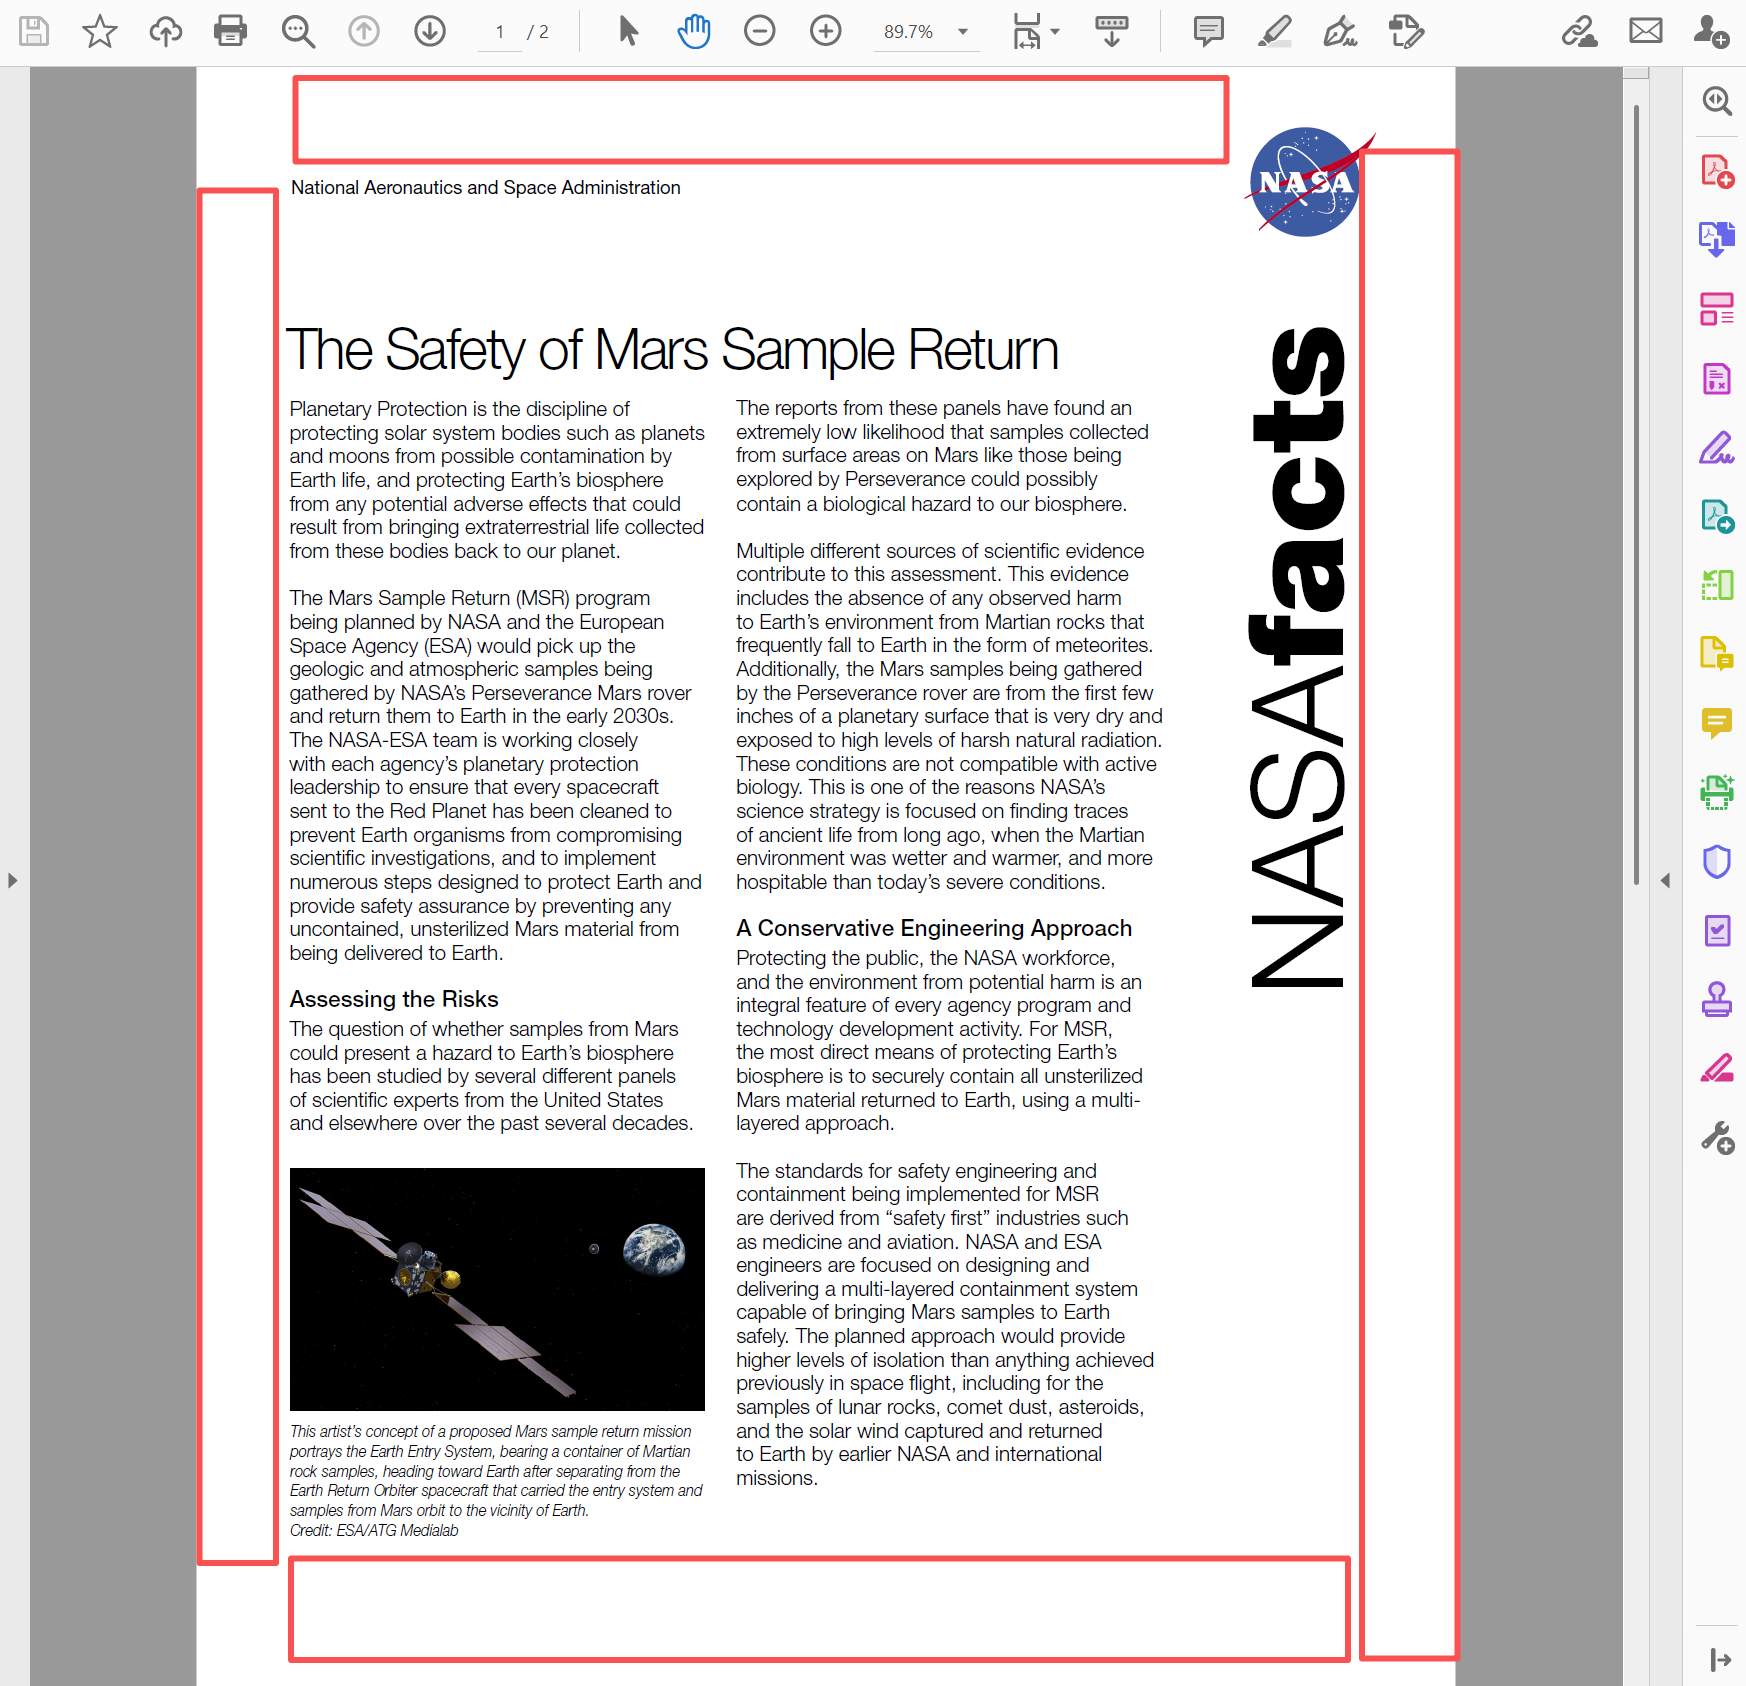Zoom in with the plus button
Image resolution: width=1746 pixels, height=1686 pixels.
click(825, 31)
